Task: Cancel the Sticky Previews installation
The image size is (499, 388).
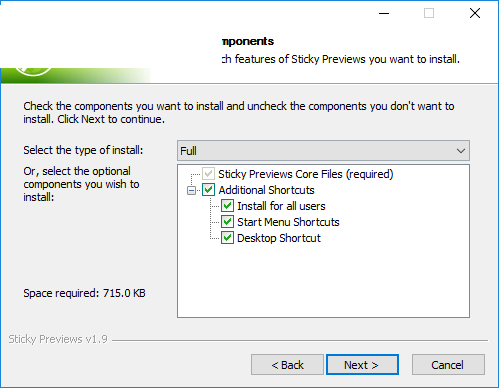Action: point(448,365)
